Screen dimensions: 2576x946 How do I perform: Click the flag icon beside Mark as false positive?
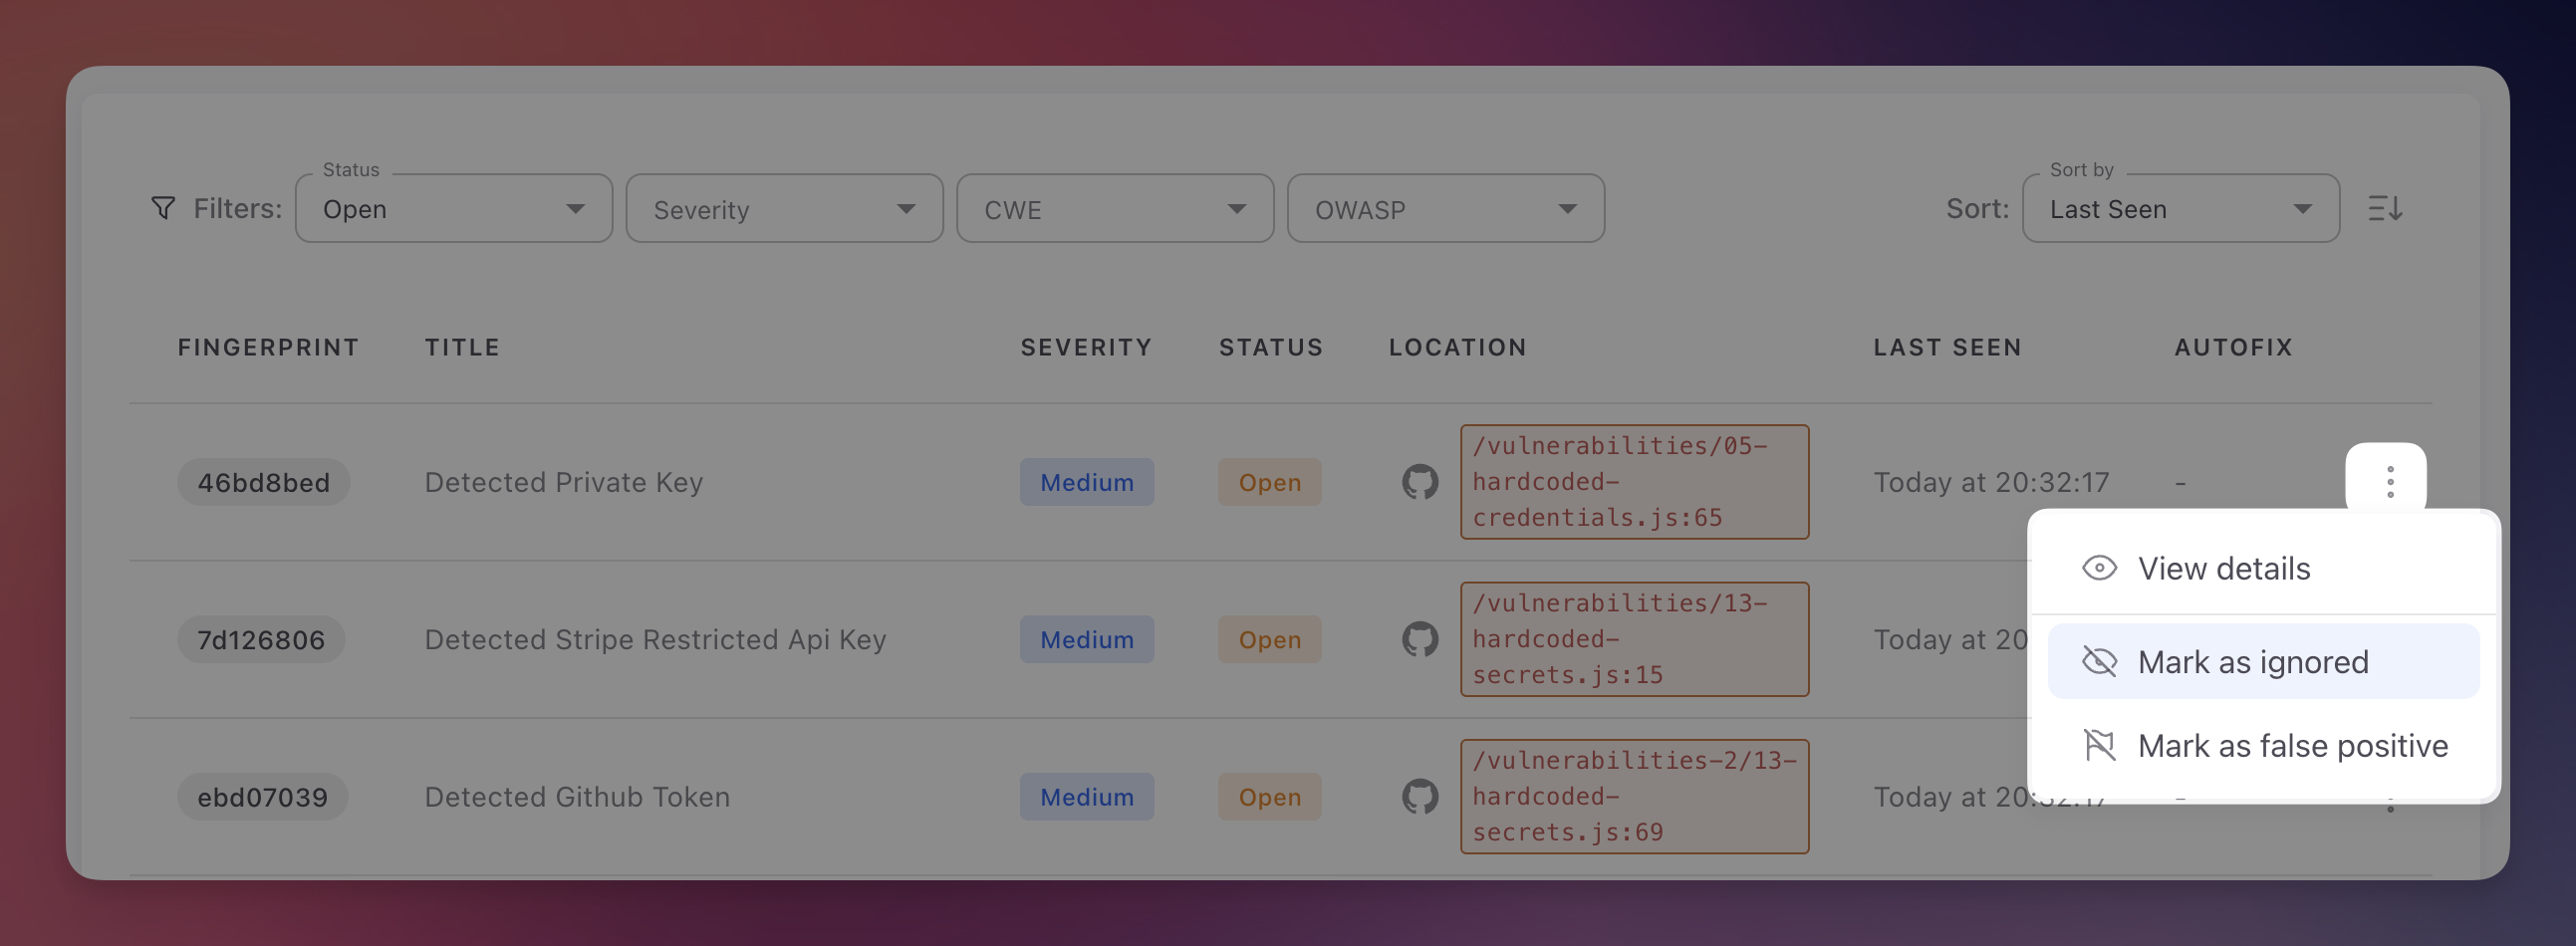(2099, 745)
